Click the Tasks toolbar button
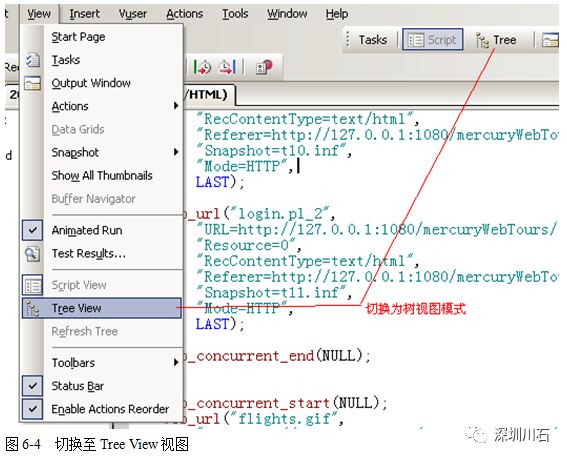 click(373, 40)
